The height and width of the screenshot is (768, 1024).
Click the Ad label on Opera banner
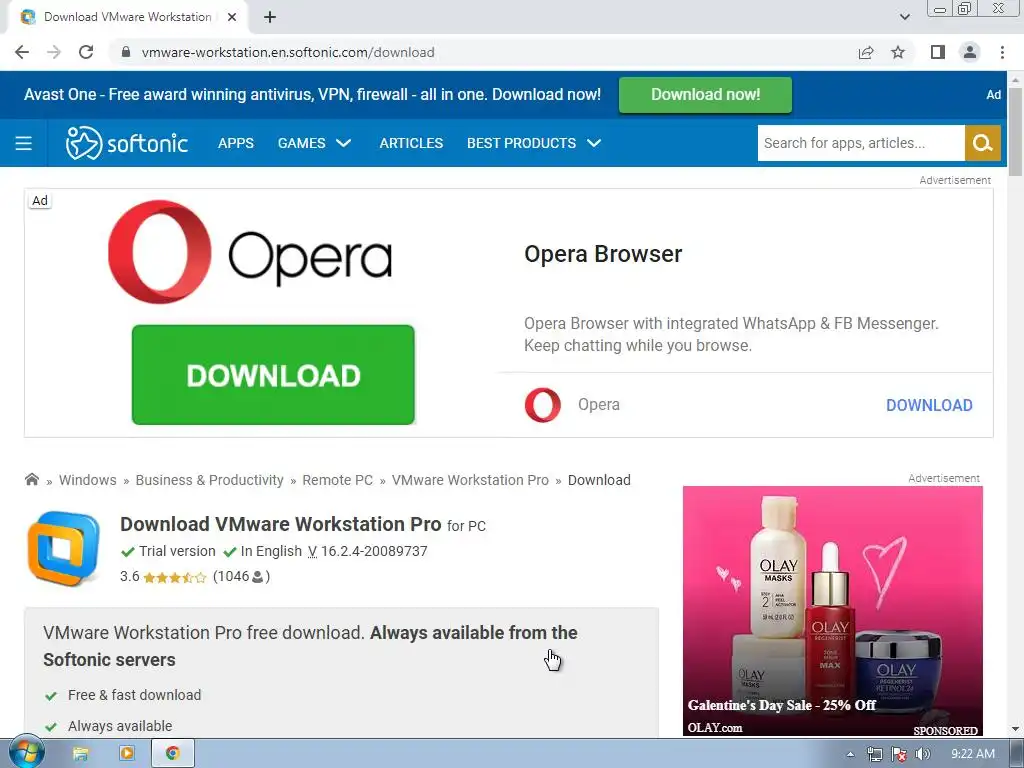40,200
